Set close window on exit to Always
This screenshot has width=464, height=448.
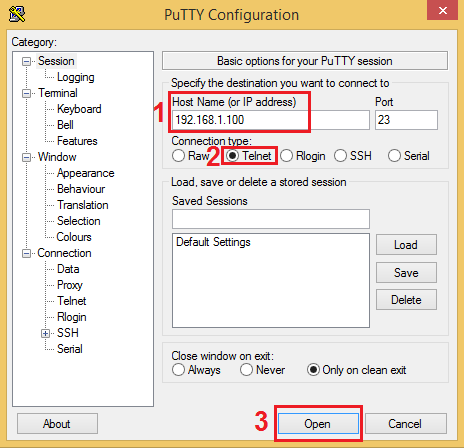[196, 370]
